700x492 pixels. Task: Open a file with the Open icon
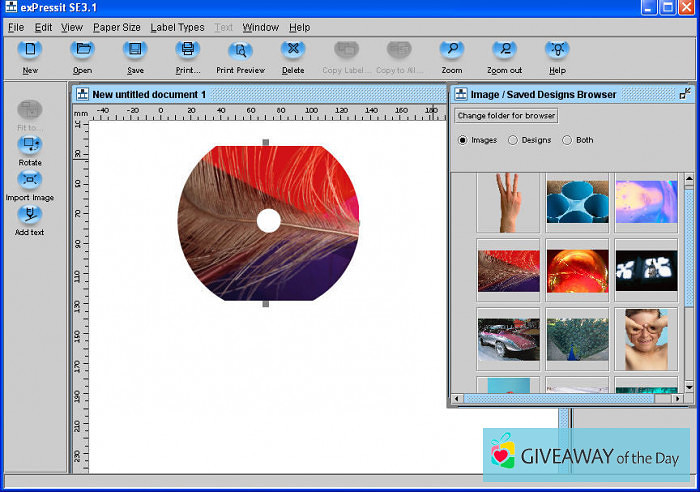coord(83,49)
